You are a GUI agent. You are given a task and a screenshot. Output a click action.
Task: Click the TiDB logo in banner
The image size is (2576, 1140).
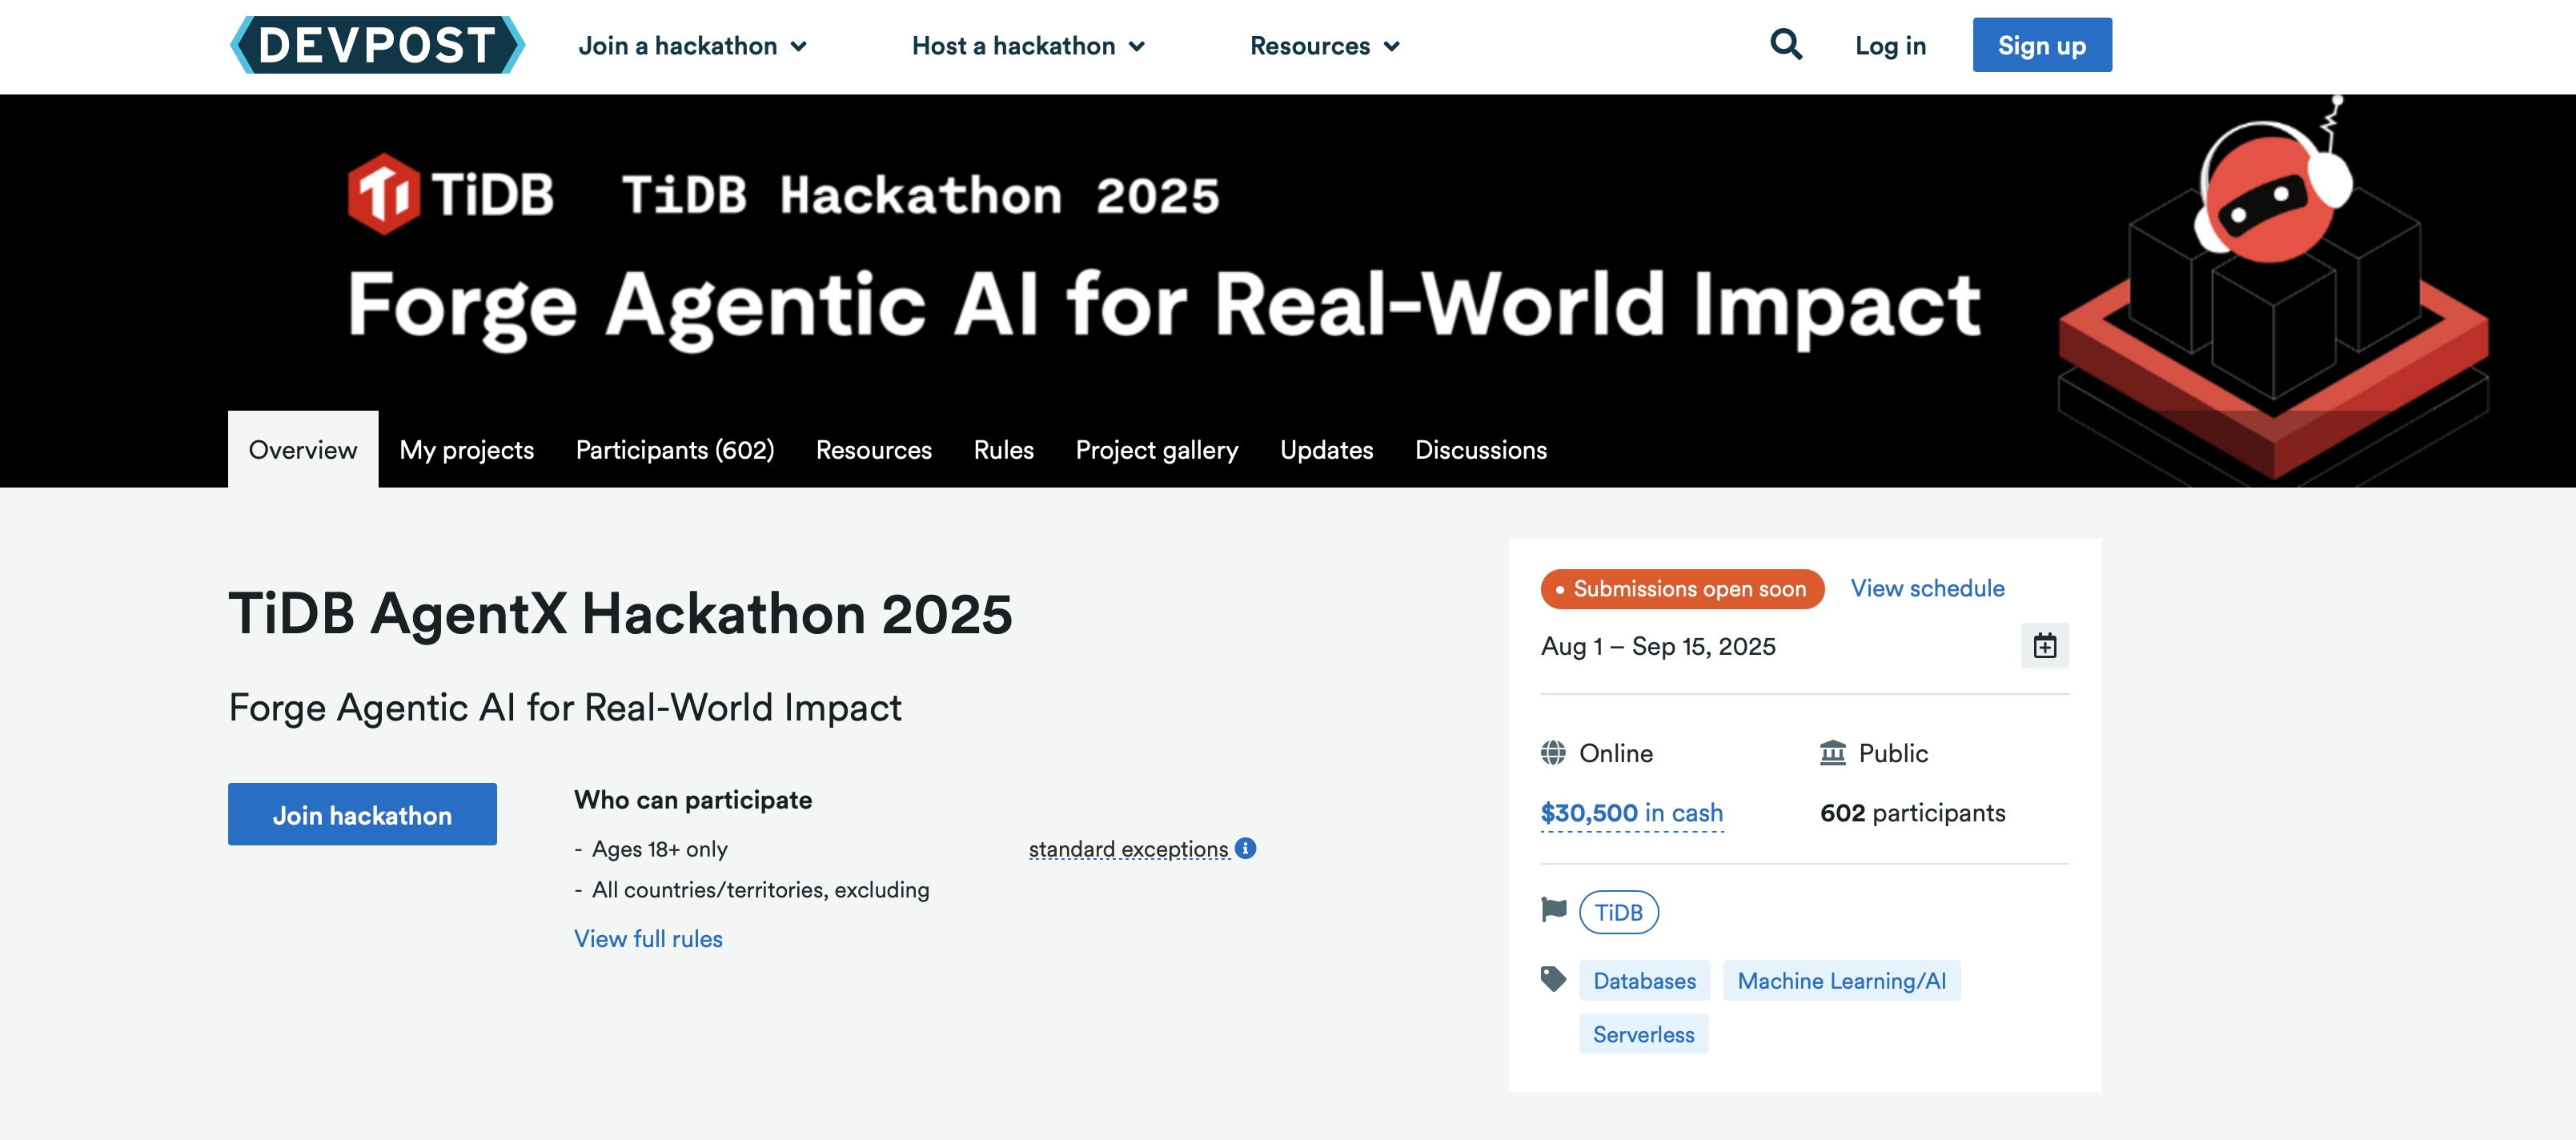tap(451, 193)
